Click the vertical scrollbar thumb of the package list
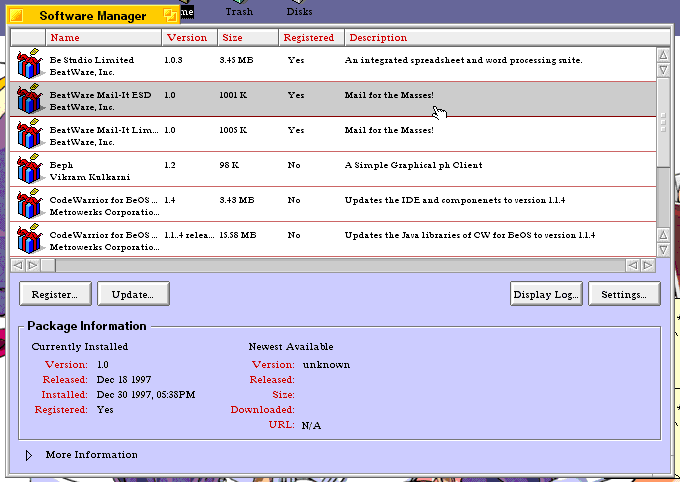This screenshot has height=482, width=680. pyautogui.click(x=663, y=122)
